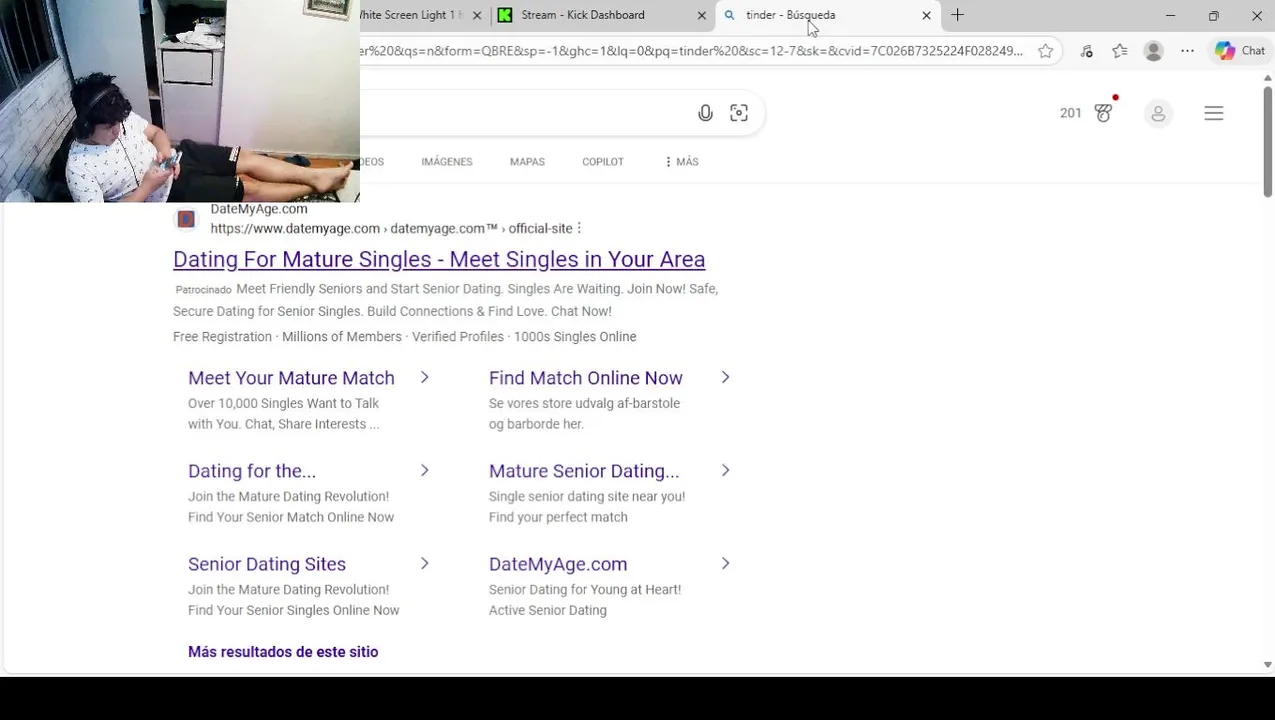The height and width of the screenshot is (720, 1275).
Task: Click Más resultados de este sitio
Action: tap(283, 652)
